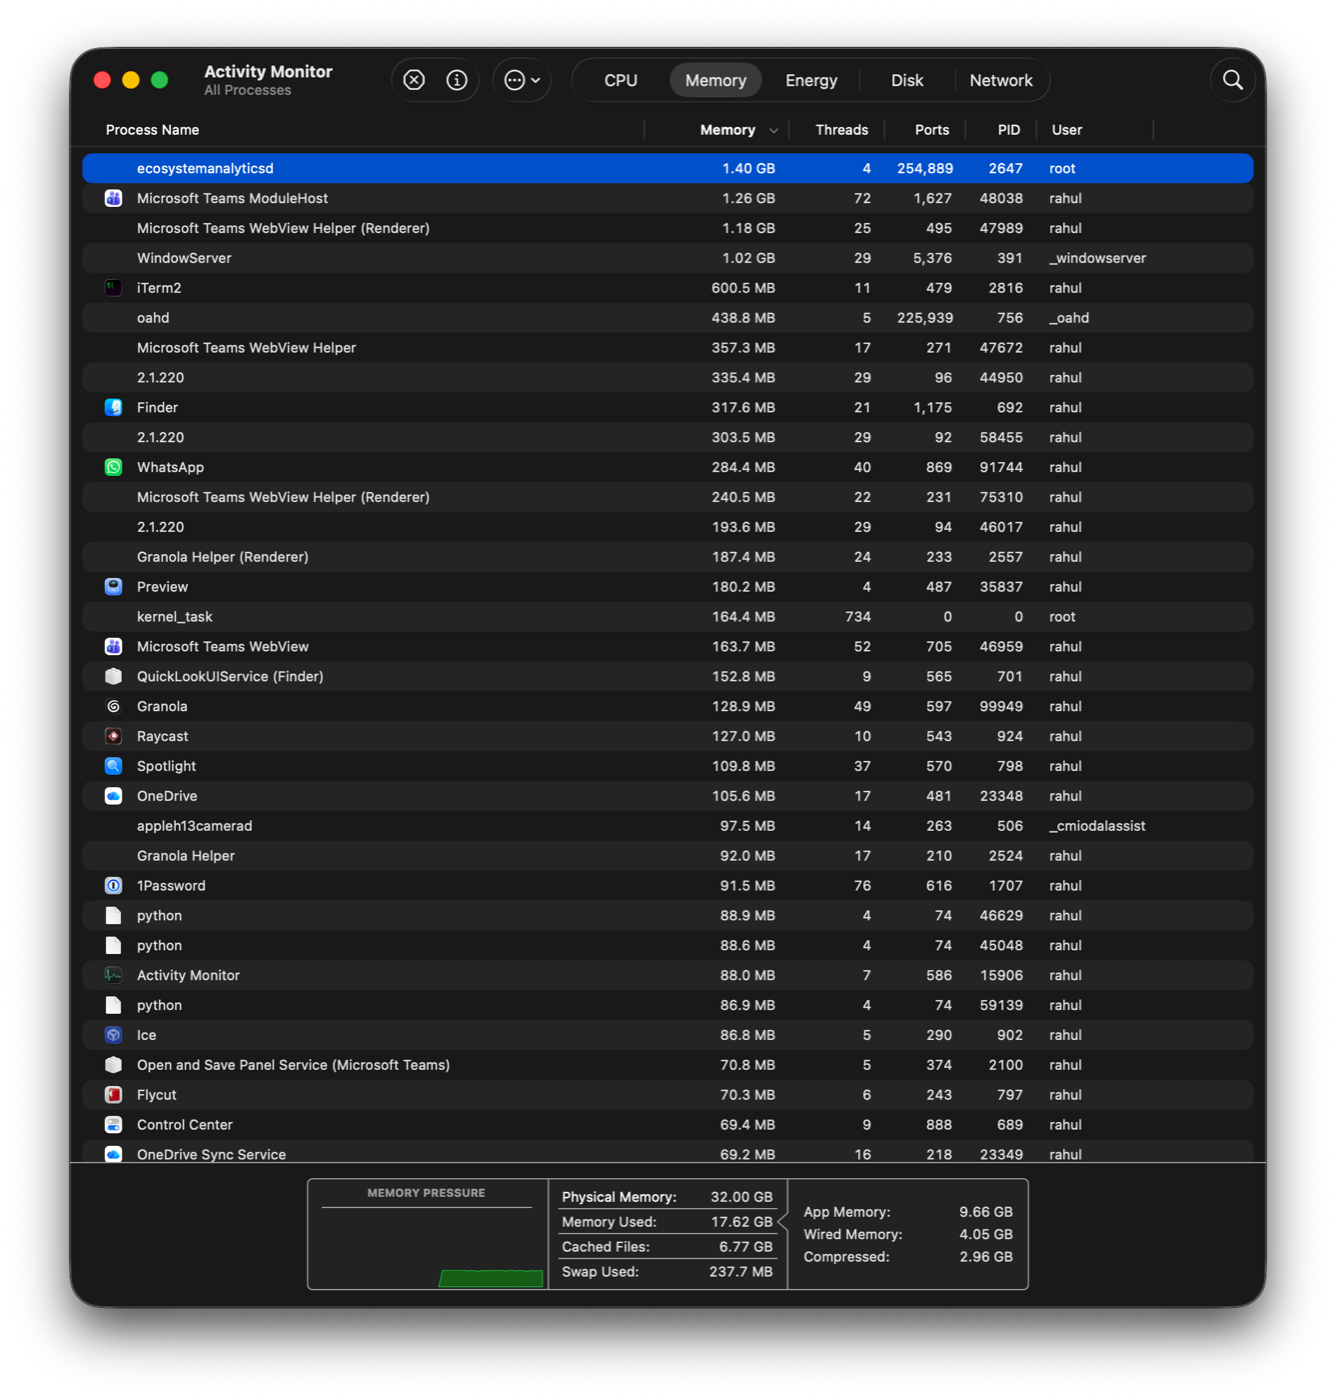The width and height of the screenshot is (1336, 1400).
Task: Select the appleh13camerad process
Action: pos(667,826)
